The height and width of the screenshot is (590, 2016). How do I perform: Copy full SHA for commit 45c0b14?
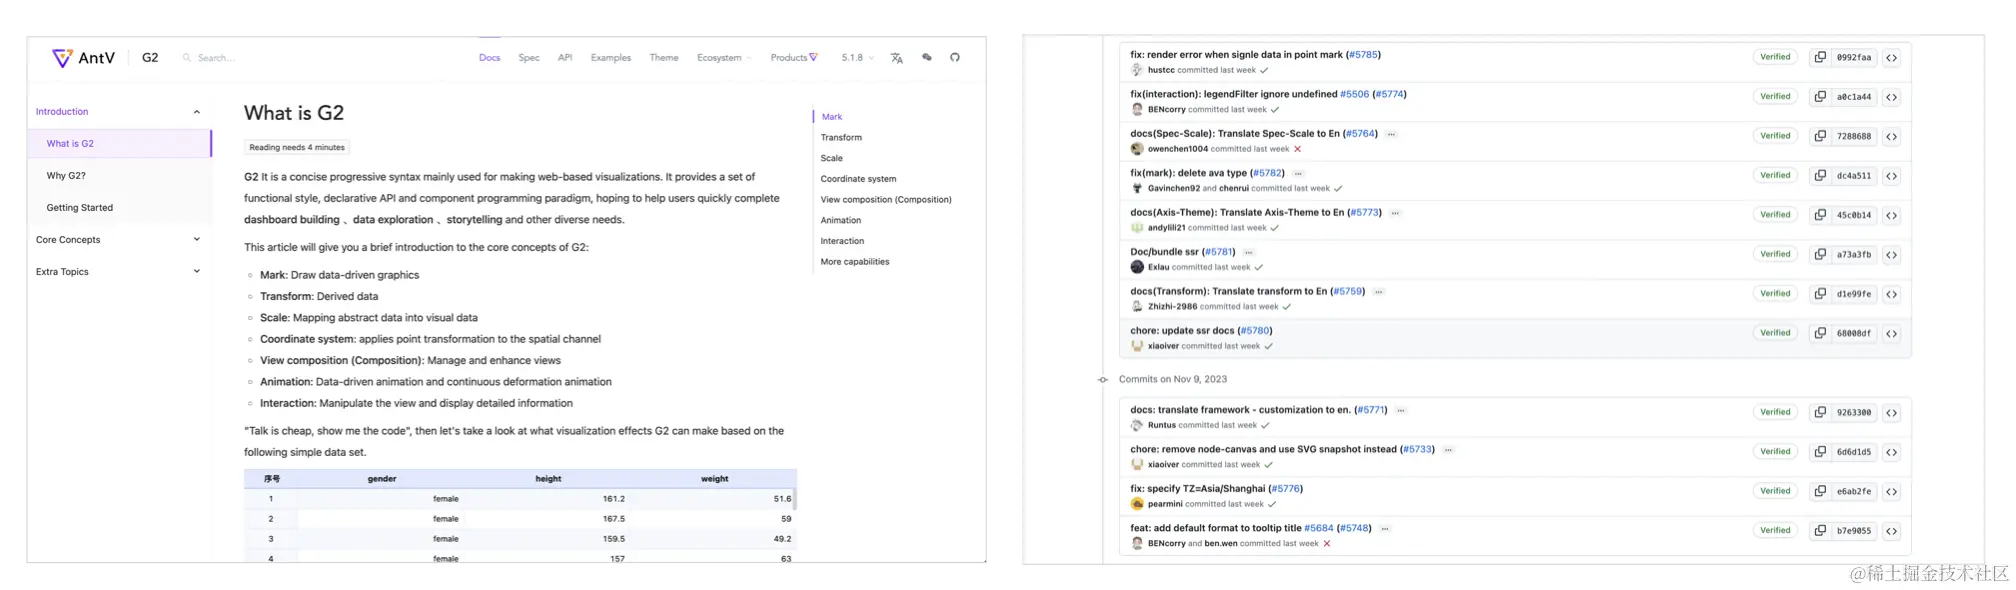1820,215
